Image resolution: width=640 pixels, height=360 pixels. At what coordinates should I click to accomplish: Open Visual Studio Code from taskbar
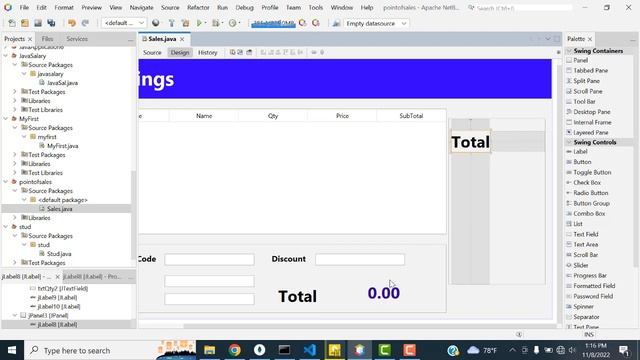pos(309,350)
